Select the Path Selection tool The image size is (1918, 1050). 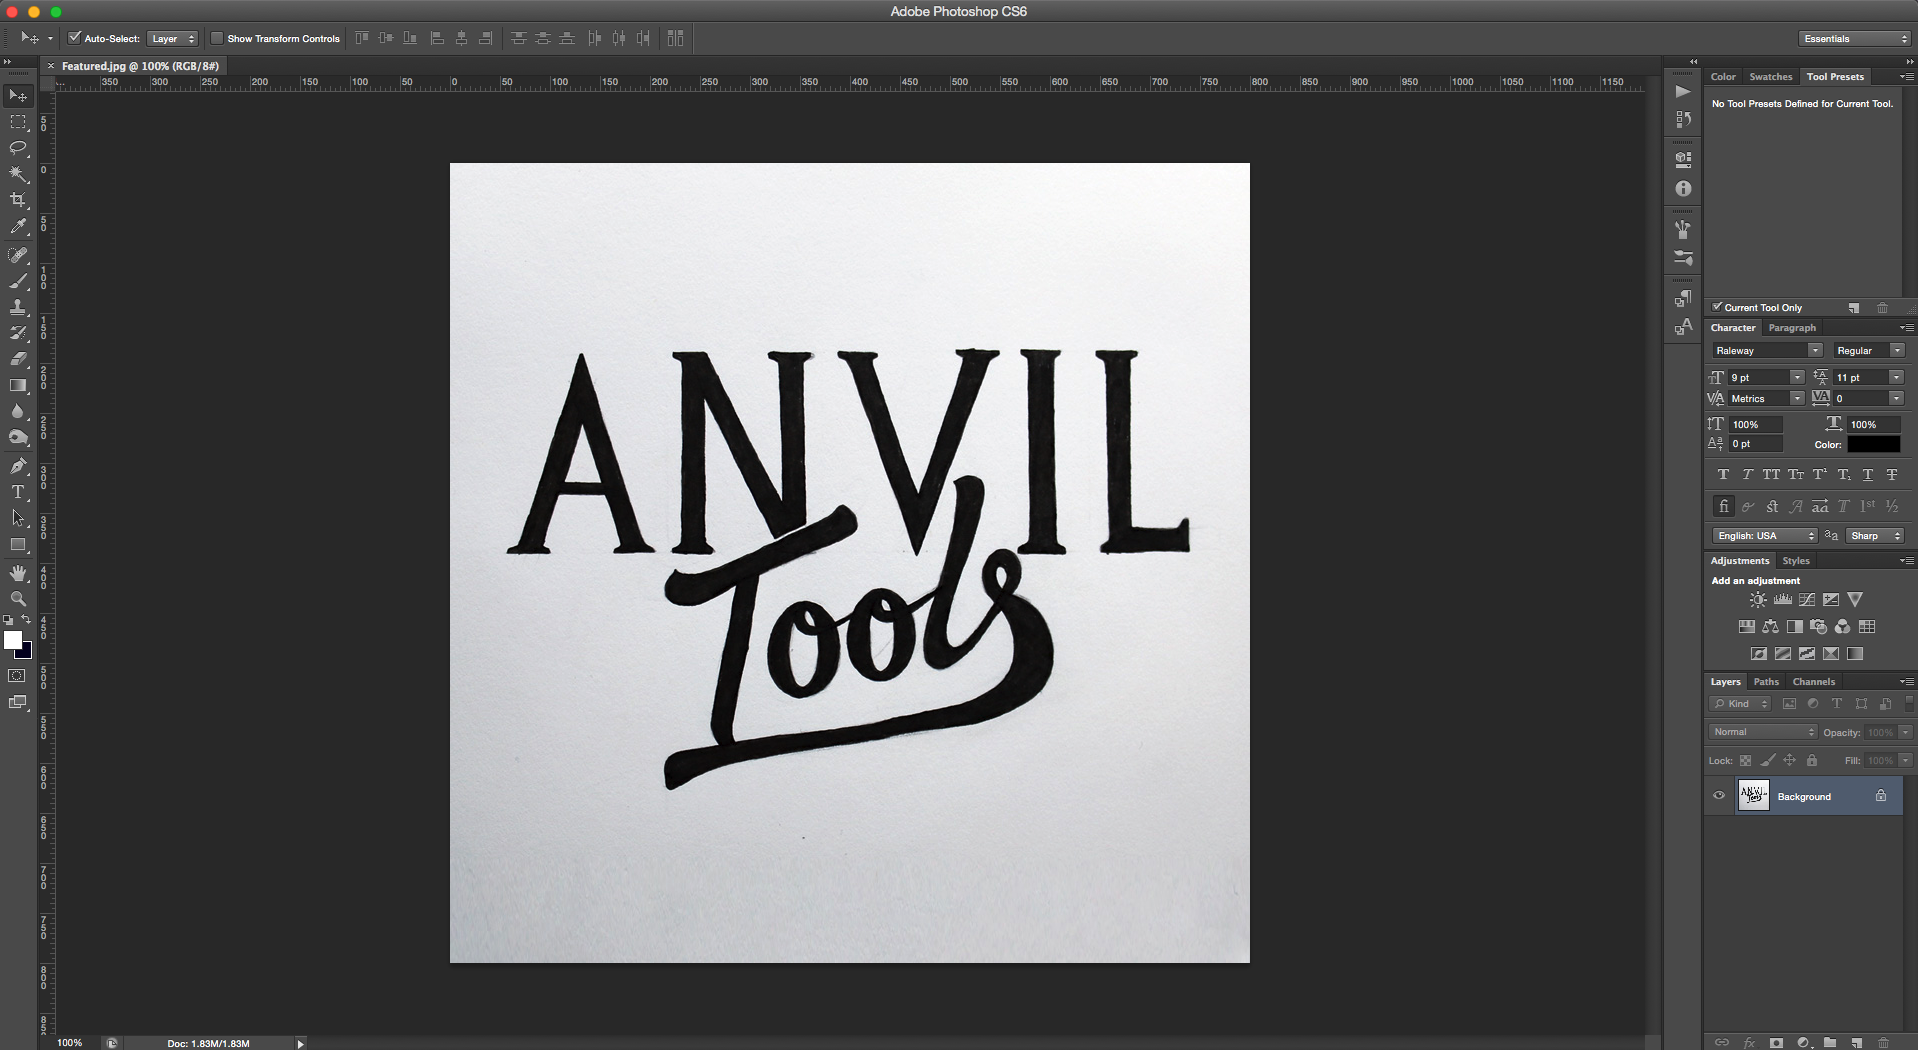[x=18, y=518]
